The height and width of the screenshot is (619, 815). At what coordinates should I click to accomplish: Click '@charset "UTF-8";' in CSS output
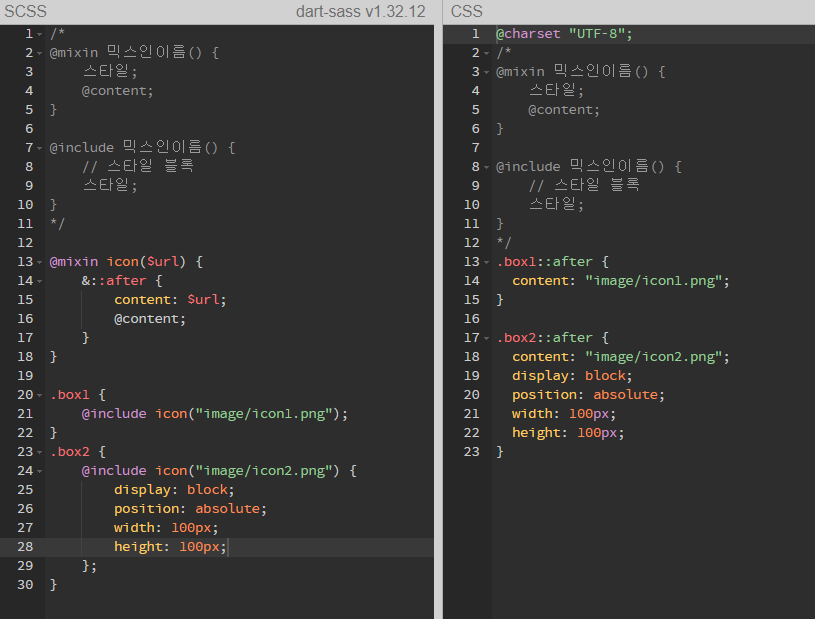pos(564,34)
